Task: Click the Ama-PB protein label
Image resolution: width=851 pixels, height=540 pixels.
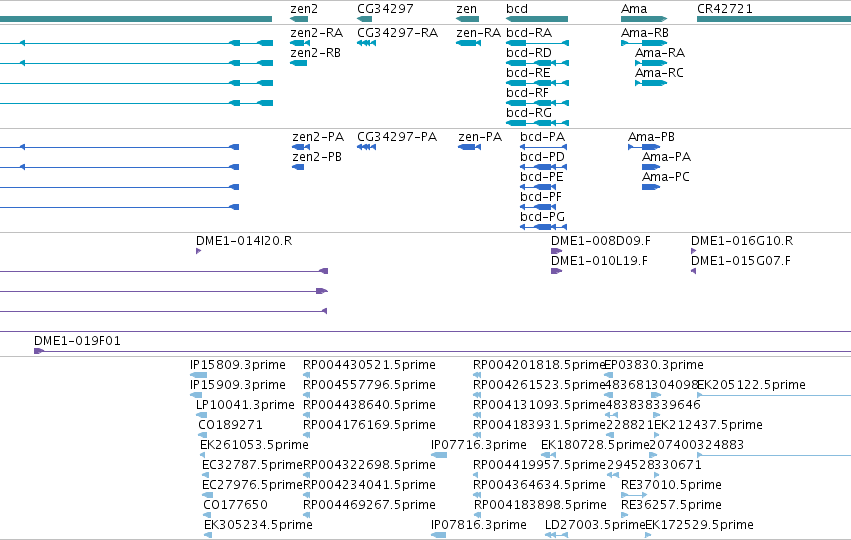Action: click(651, 137)
